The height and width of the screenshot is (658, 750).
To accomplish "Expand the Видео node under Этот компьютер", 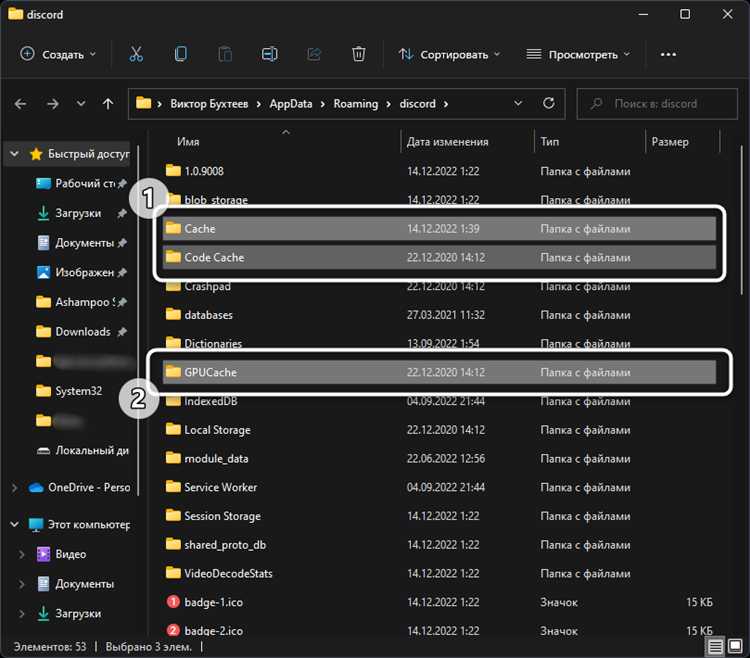I will click(22, 554).
